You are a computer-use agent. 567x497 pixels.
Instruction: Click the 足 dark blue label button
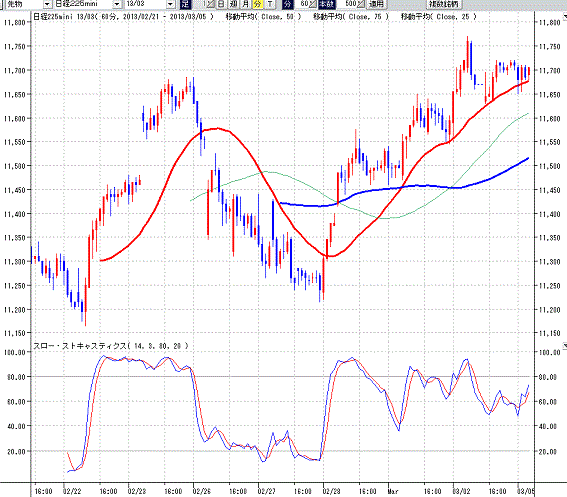point(186,4)
